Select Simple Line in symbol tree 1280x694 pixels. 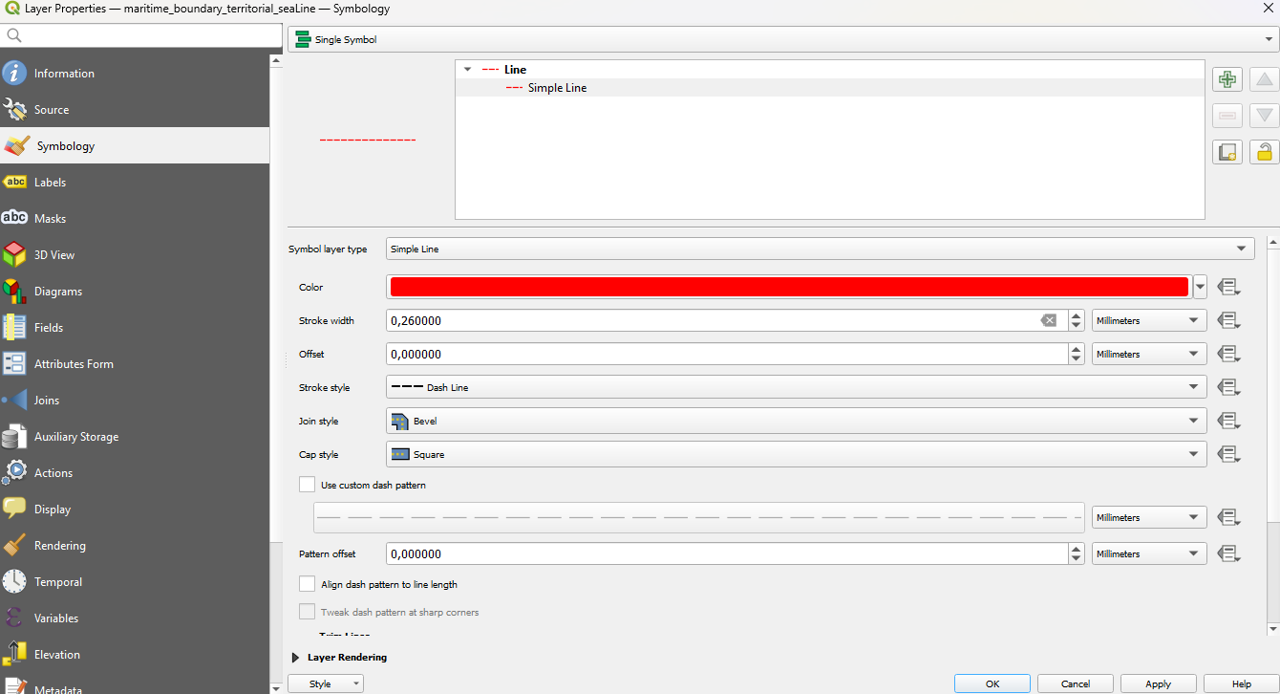[557, 88]
